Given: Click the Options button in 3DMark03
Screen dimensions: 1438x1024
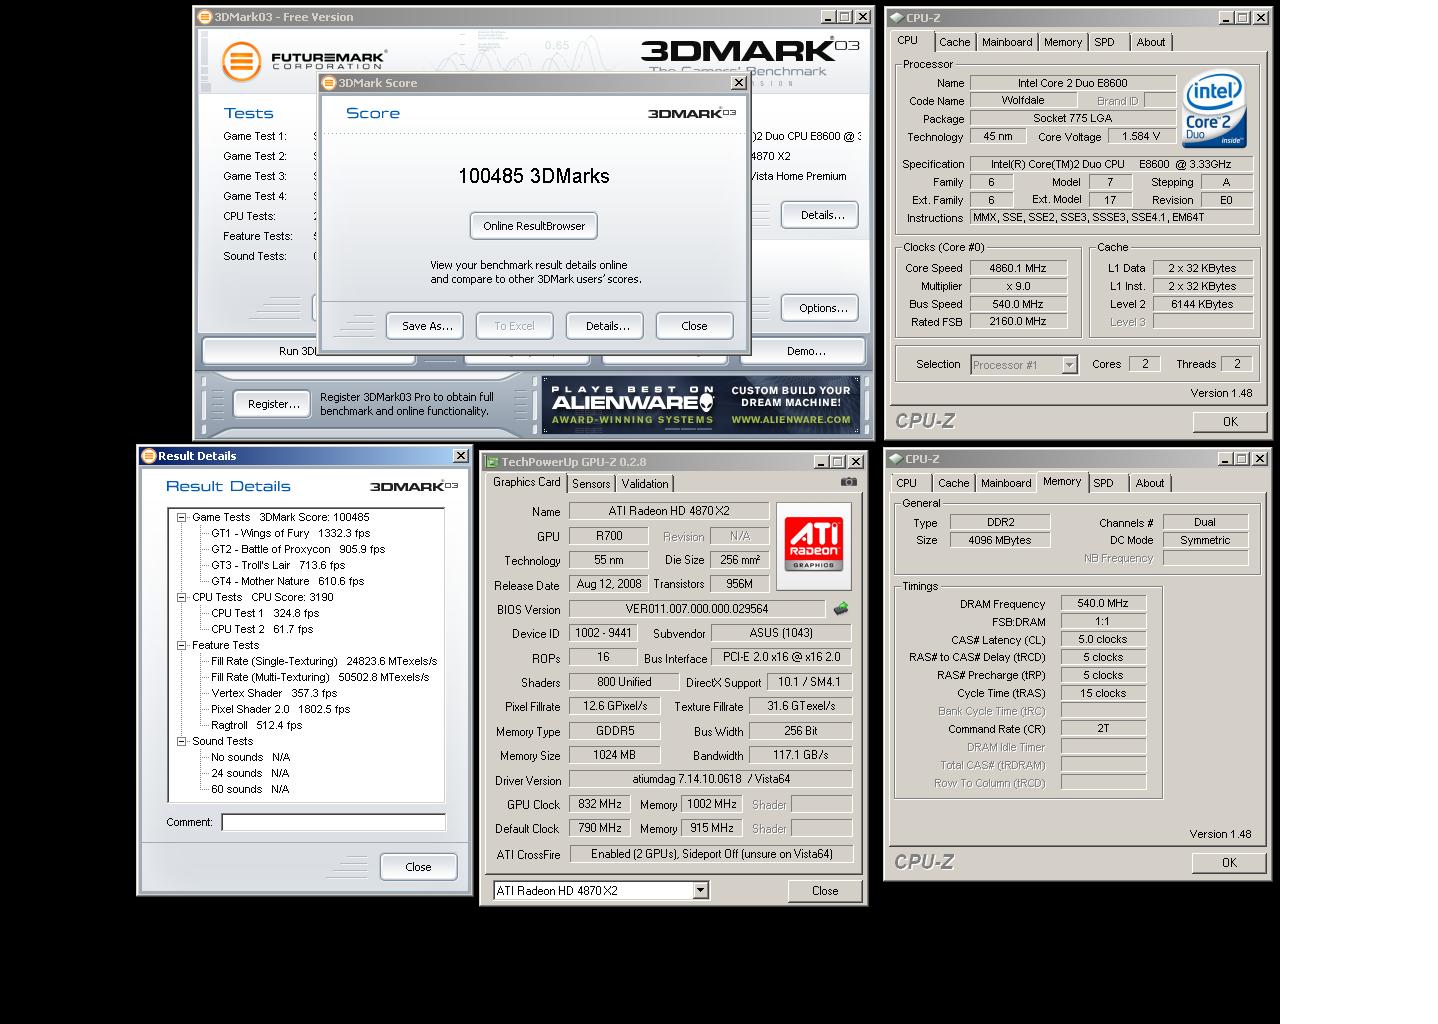Looking at the screenshot, I should pyautogui.click(x=822, y=308).
